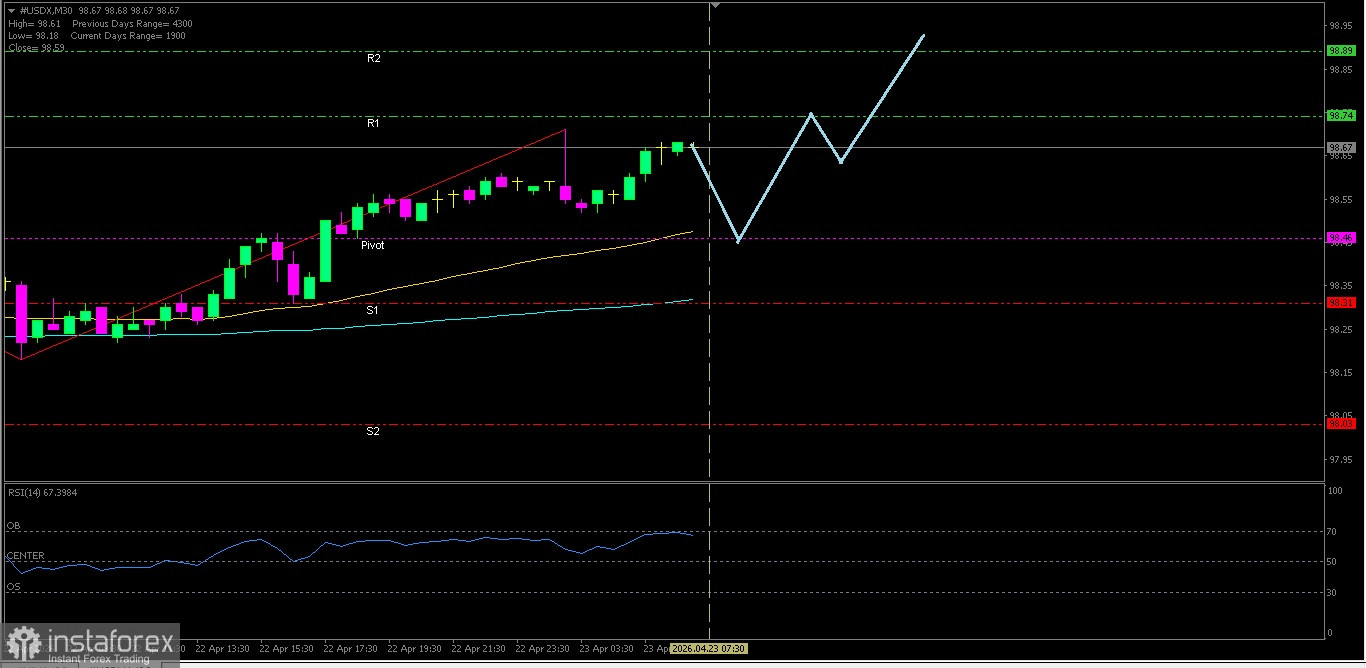Select the R1 resistance level label
1366x668 pixels.
[373, 124]
